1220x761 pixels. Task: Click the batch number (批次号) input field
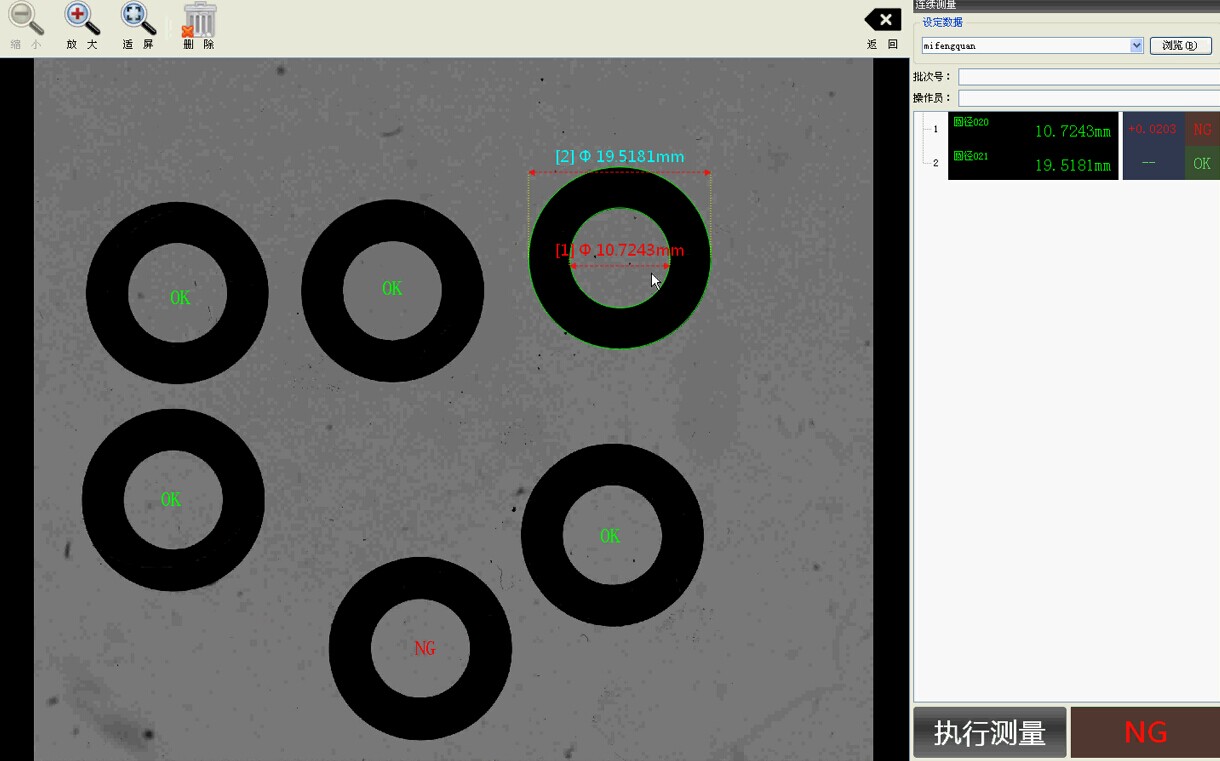point(1088,77)
